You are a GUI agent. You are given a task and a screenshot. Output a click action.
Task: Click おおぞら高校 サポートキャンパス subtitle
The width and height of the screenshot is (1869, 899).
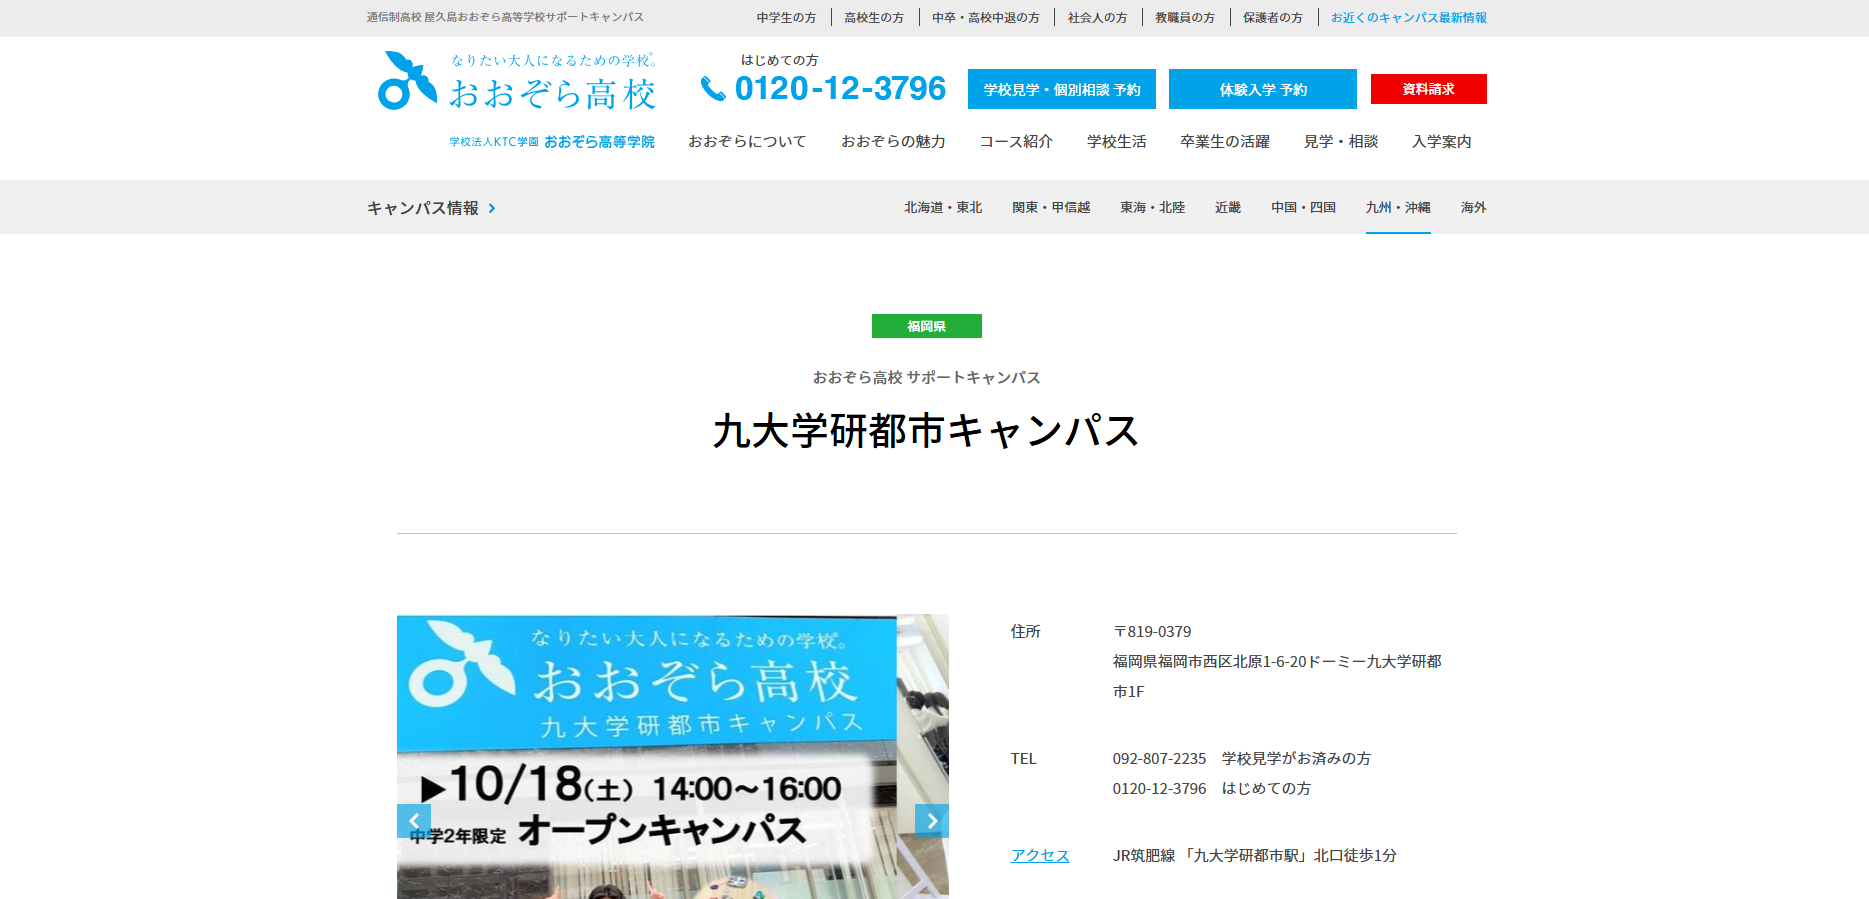(x=927, y=378)
